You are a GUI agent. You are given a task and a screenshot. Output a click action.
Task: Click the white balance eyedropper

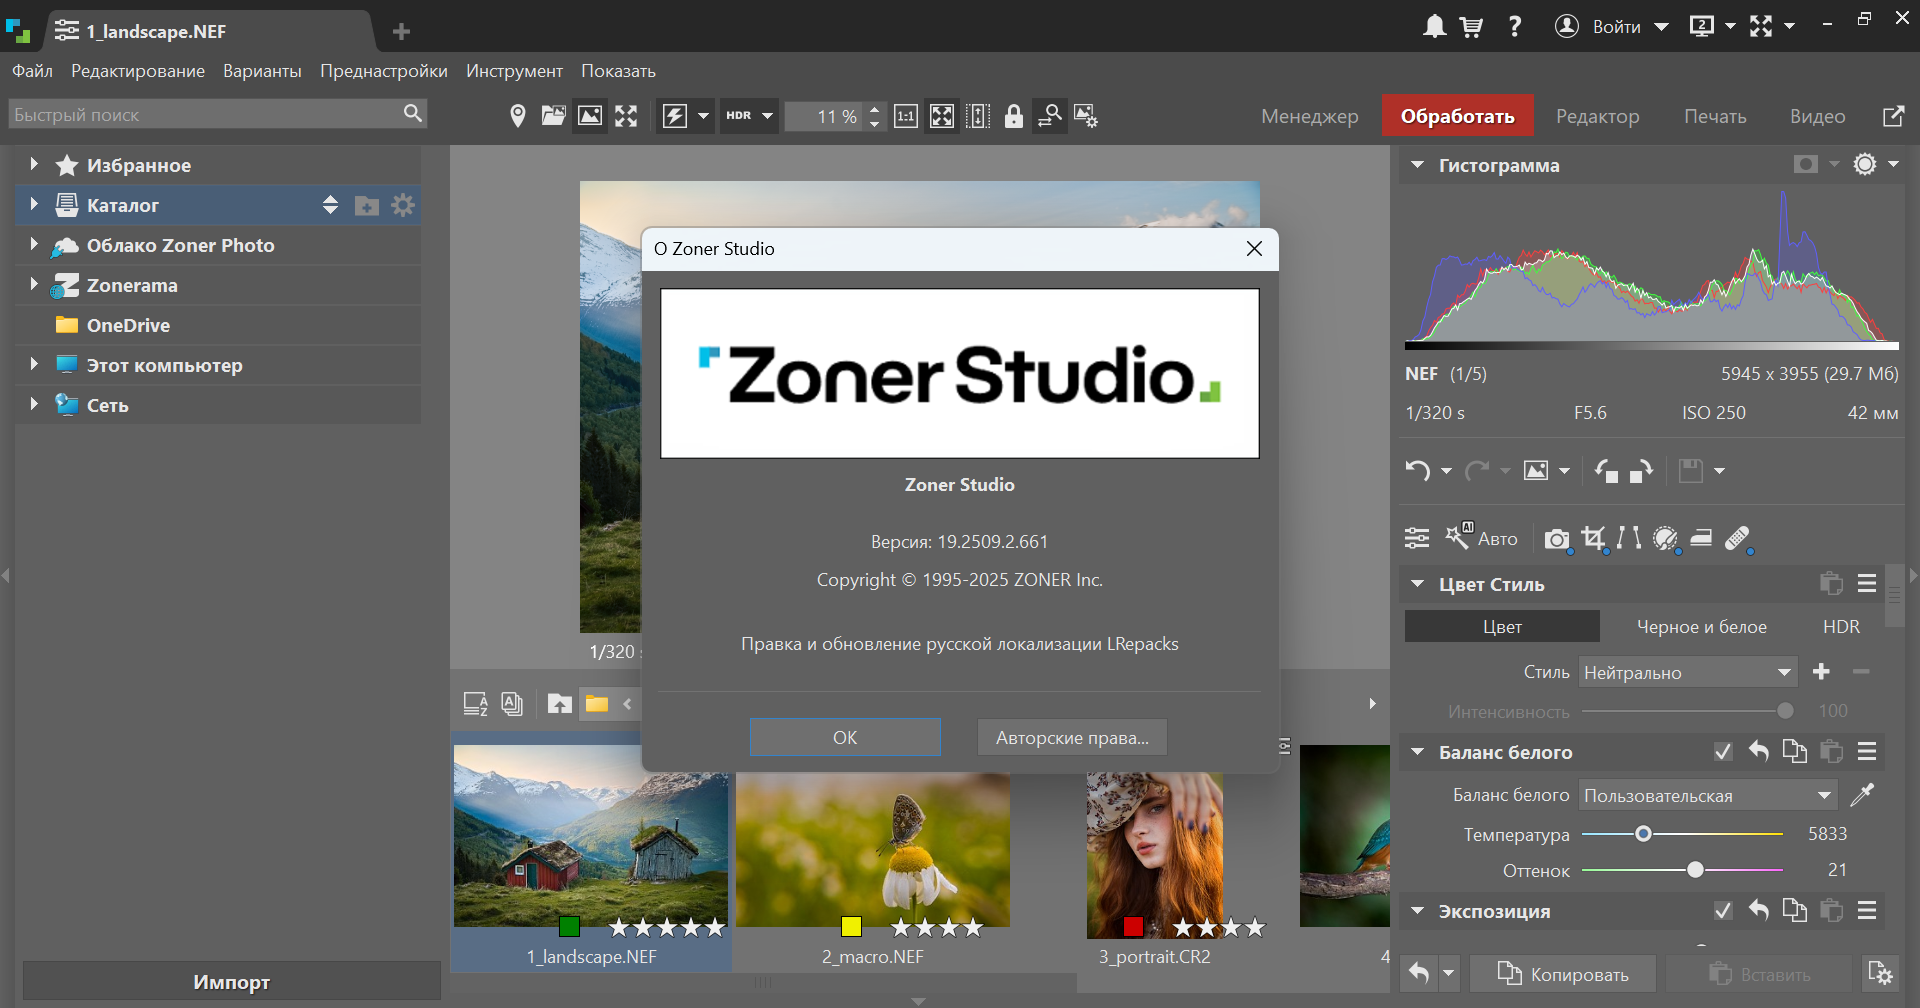[x=1861, y=795]
